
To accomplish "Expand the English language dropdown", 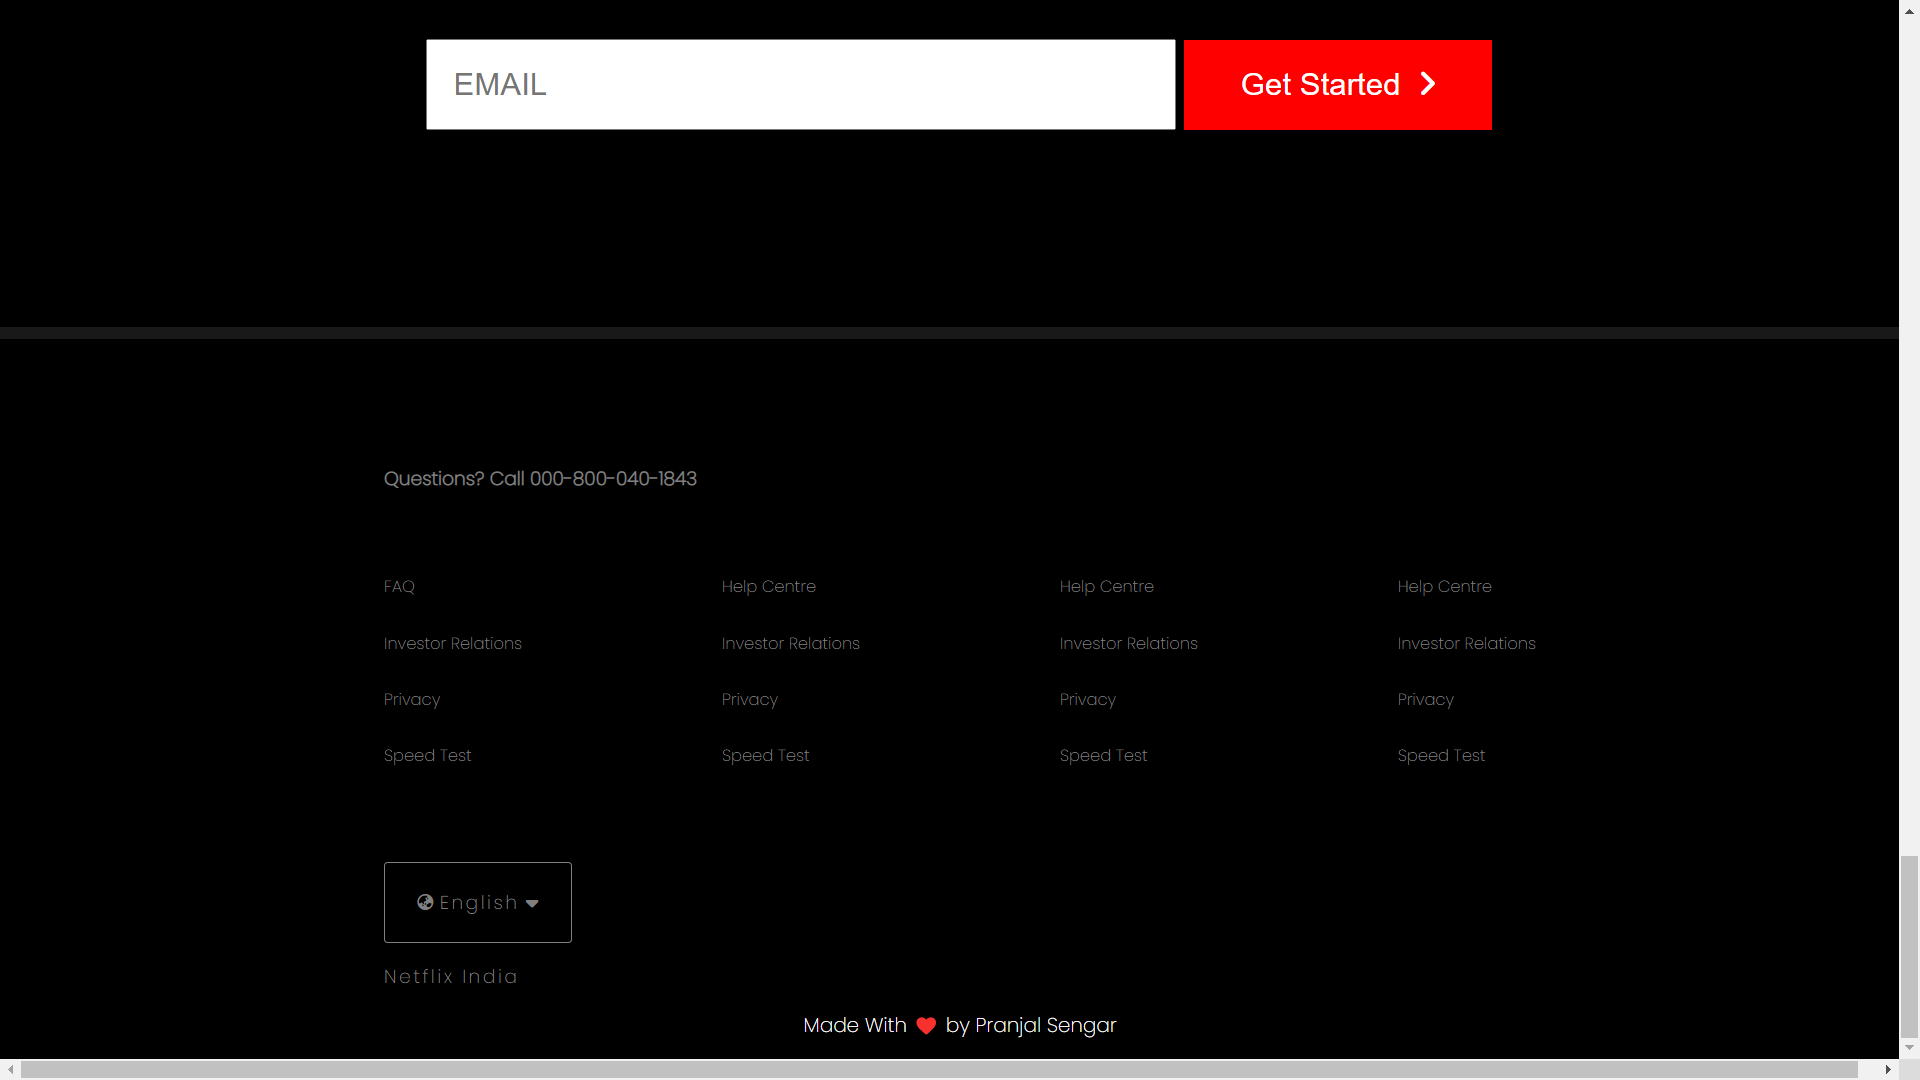I will pos(477,902).
